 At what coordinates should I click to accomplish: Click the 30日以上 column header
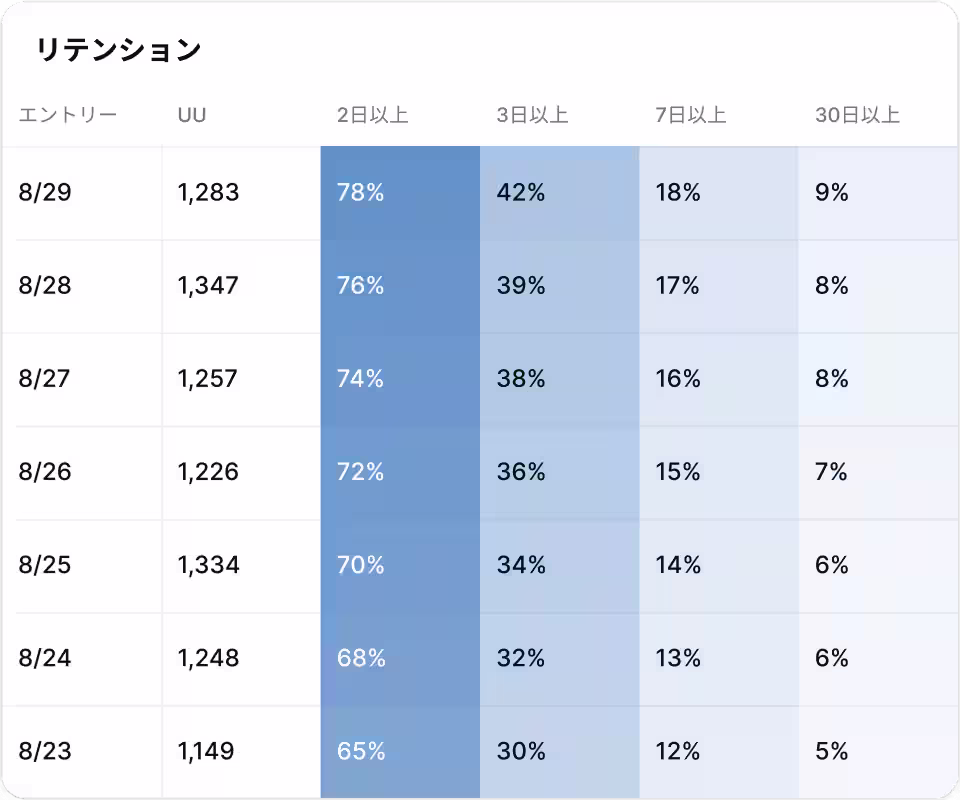pyautogui.click(x=857, y=115)
